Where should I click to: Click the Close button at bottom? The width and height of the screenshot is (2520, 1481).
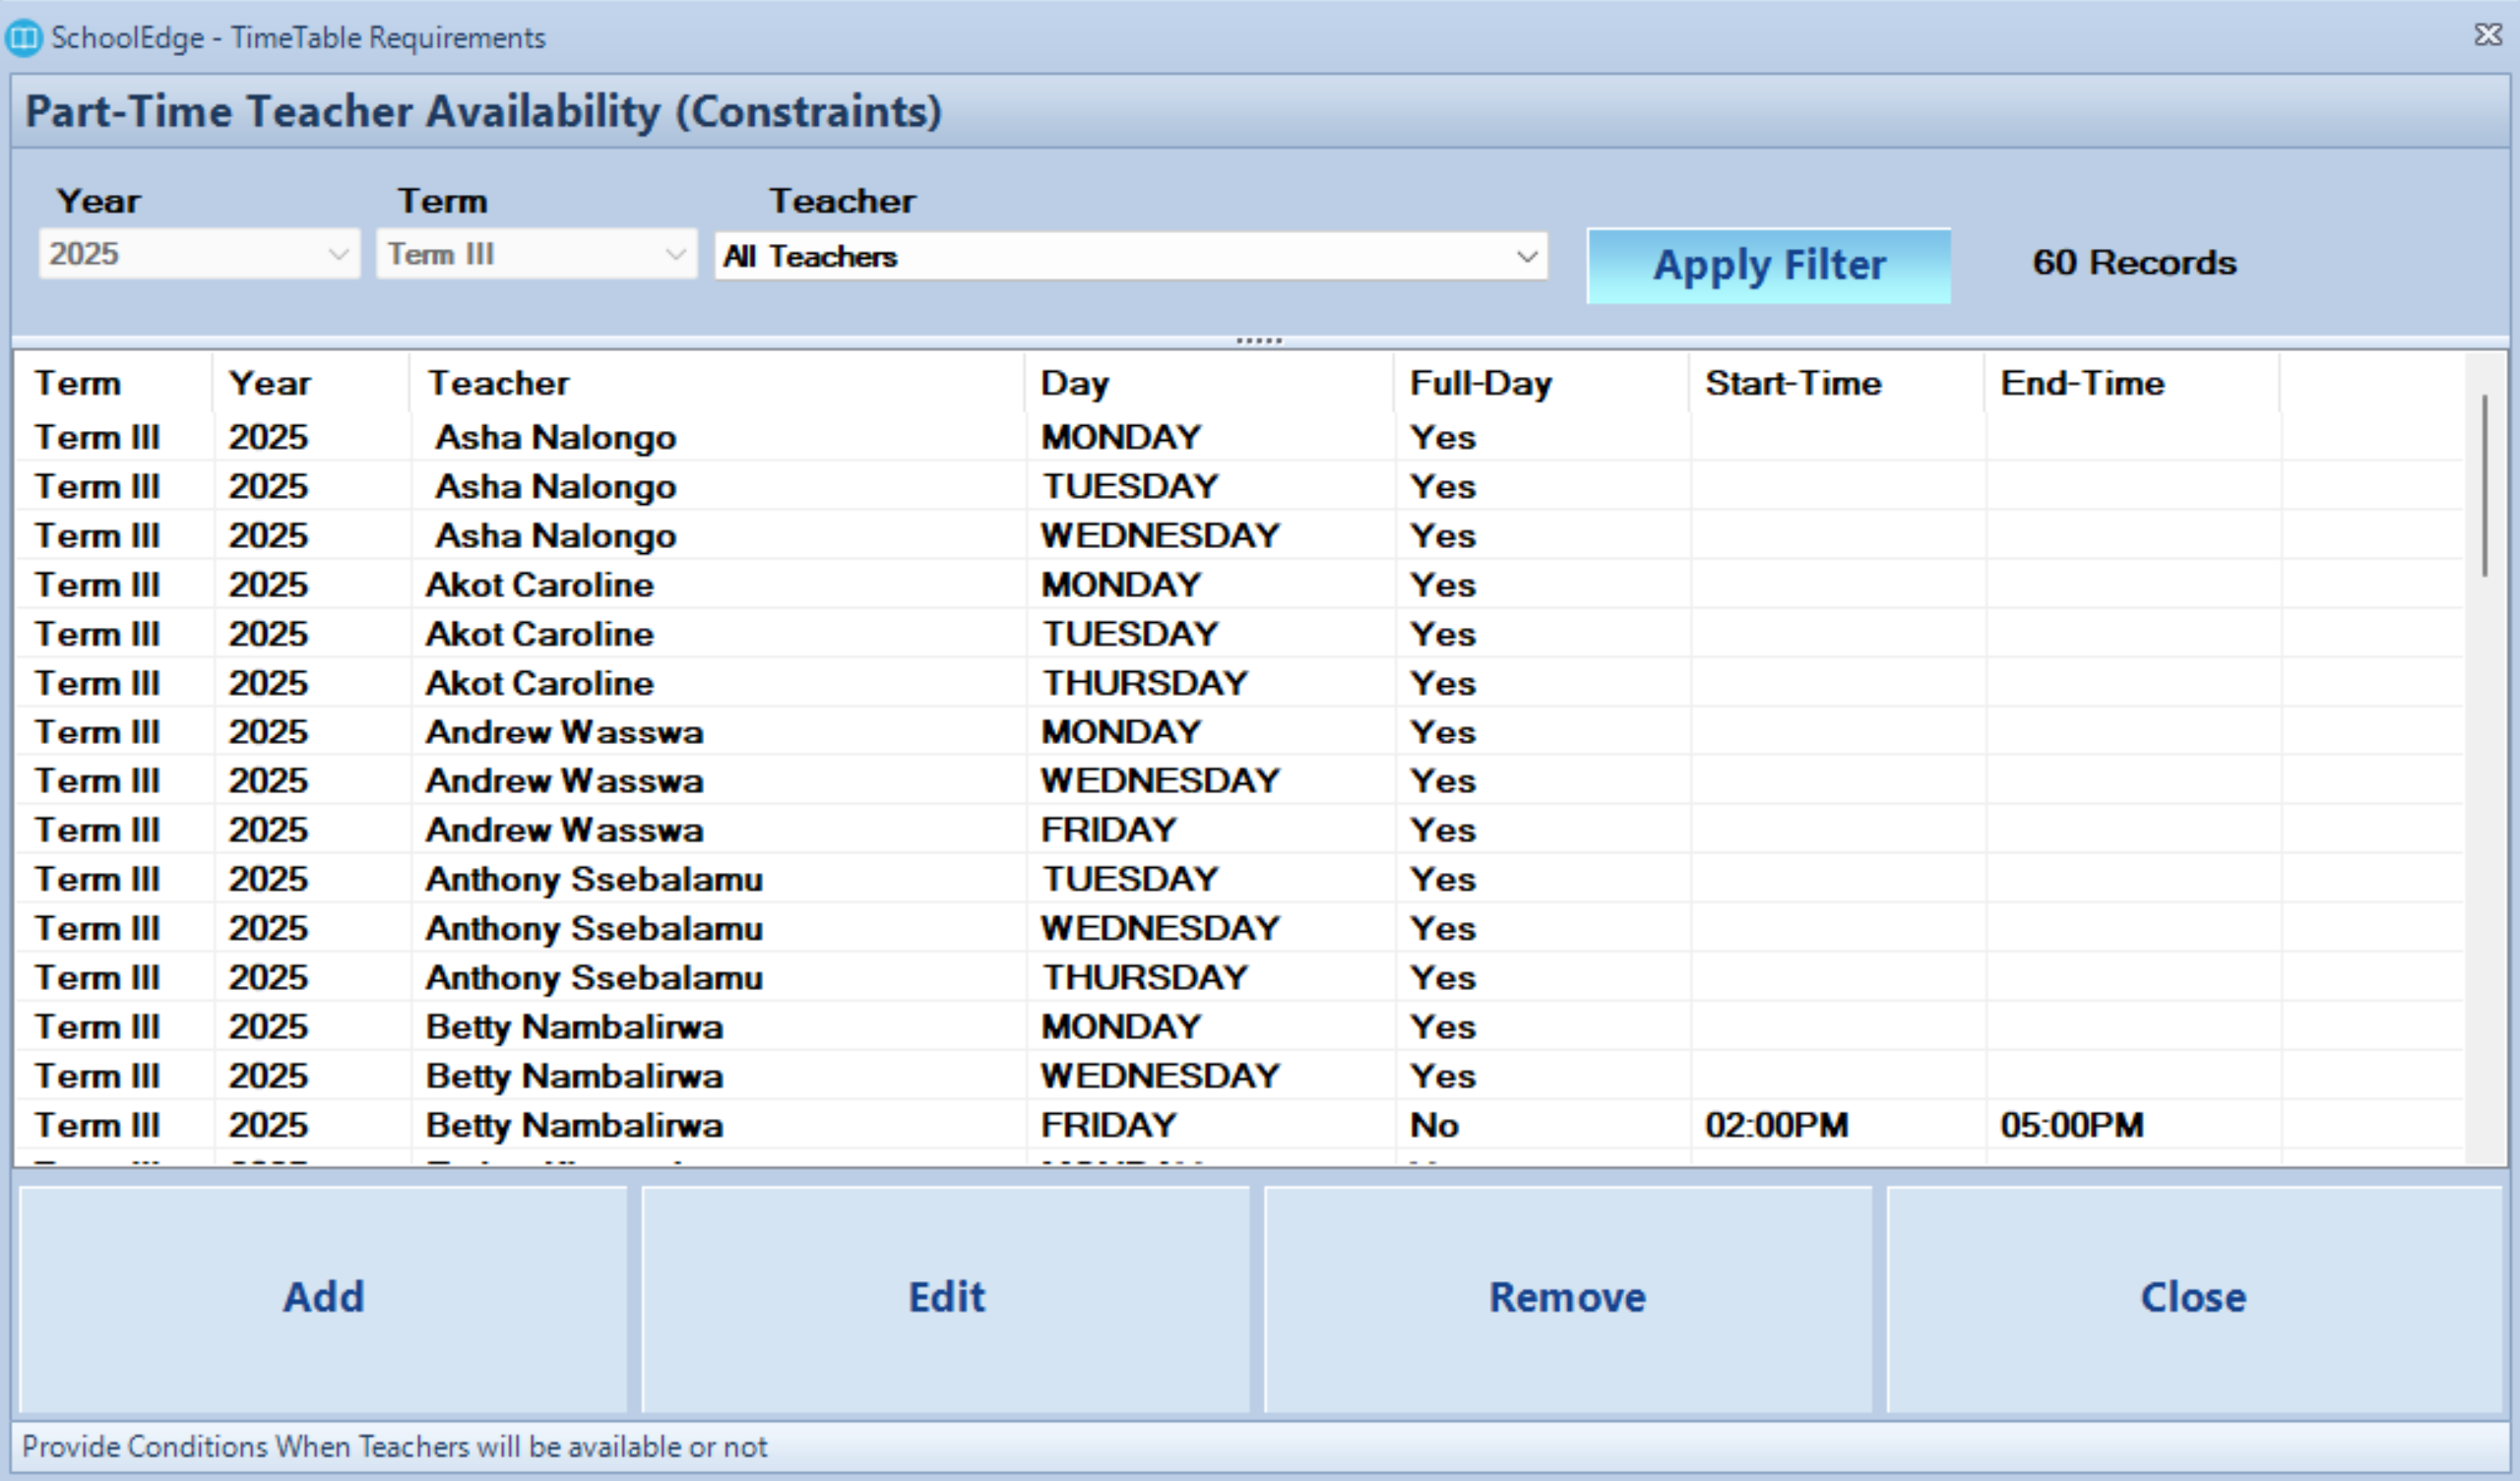click(x=2192, y=1297)
